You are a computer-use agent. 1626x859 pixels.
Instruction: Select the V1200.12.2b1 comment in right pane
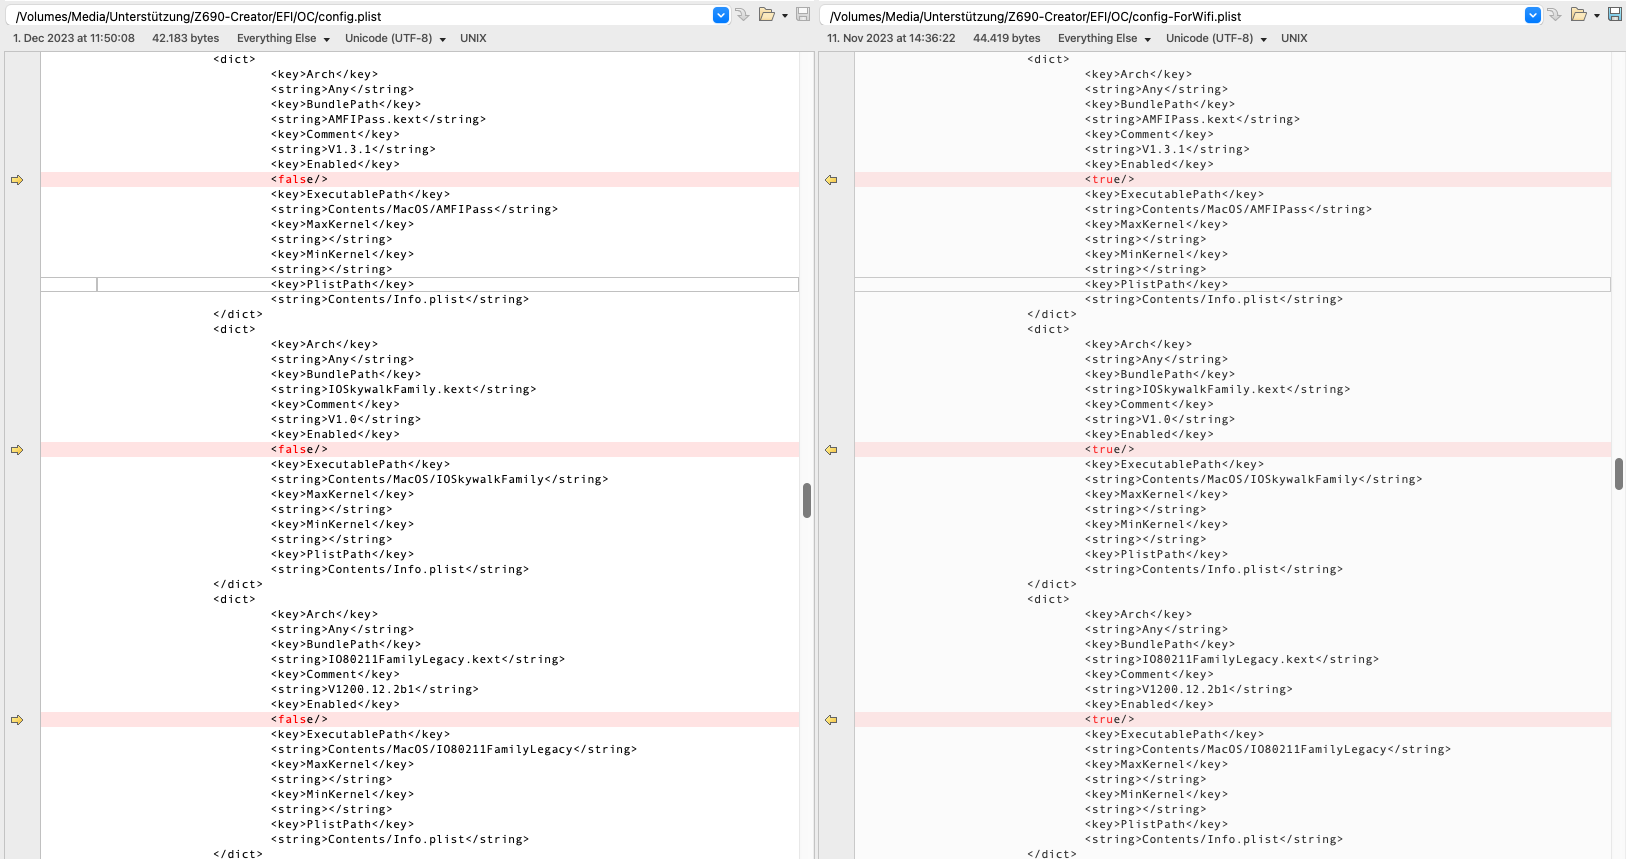coord(1189,690)
